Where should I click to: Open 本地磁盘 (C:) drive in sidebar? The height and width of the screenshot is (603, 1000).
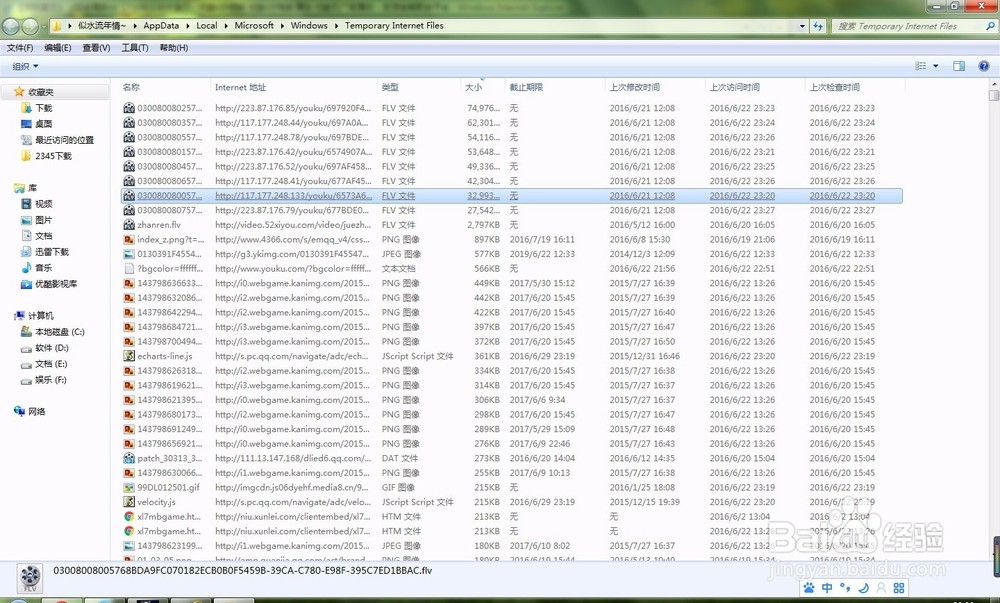tap(59, 332)
